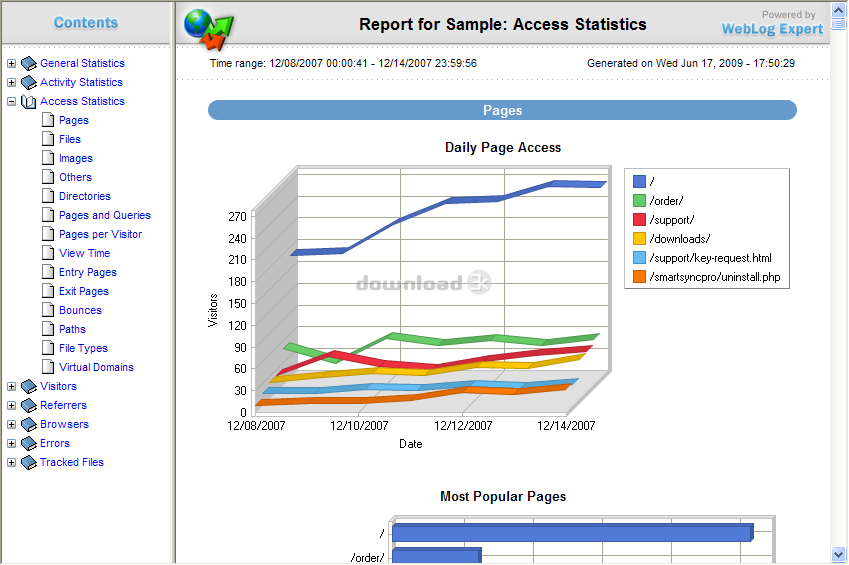Go to the Pages per Visitor report
The width and height of the screenshot is (849, 565).
click(100, 235)
